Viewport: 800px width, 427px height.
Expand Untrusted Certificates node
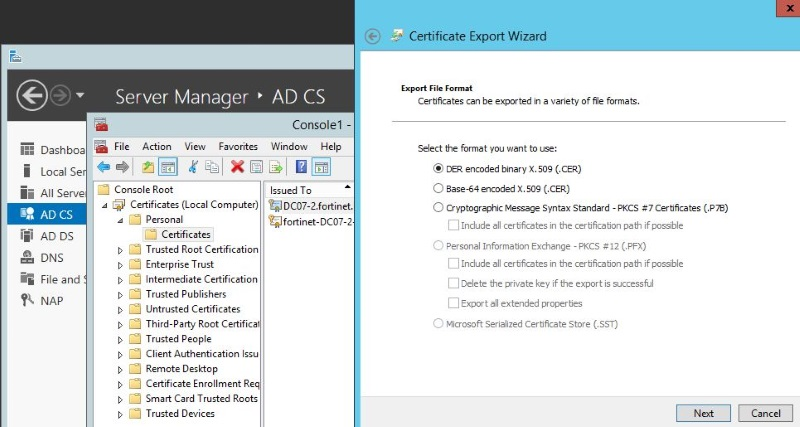pos(120,309)
